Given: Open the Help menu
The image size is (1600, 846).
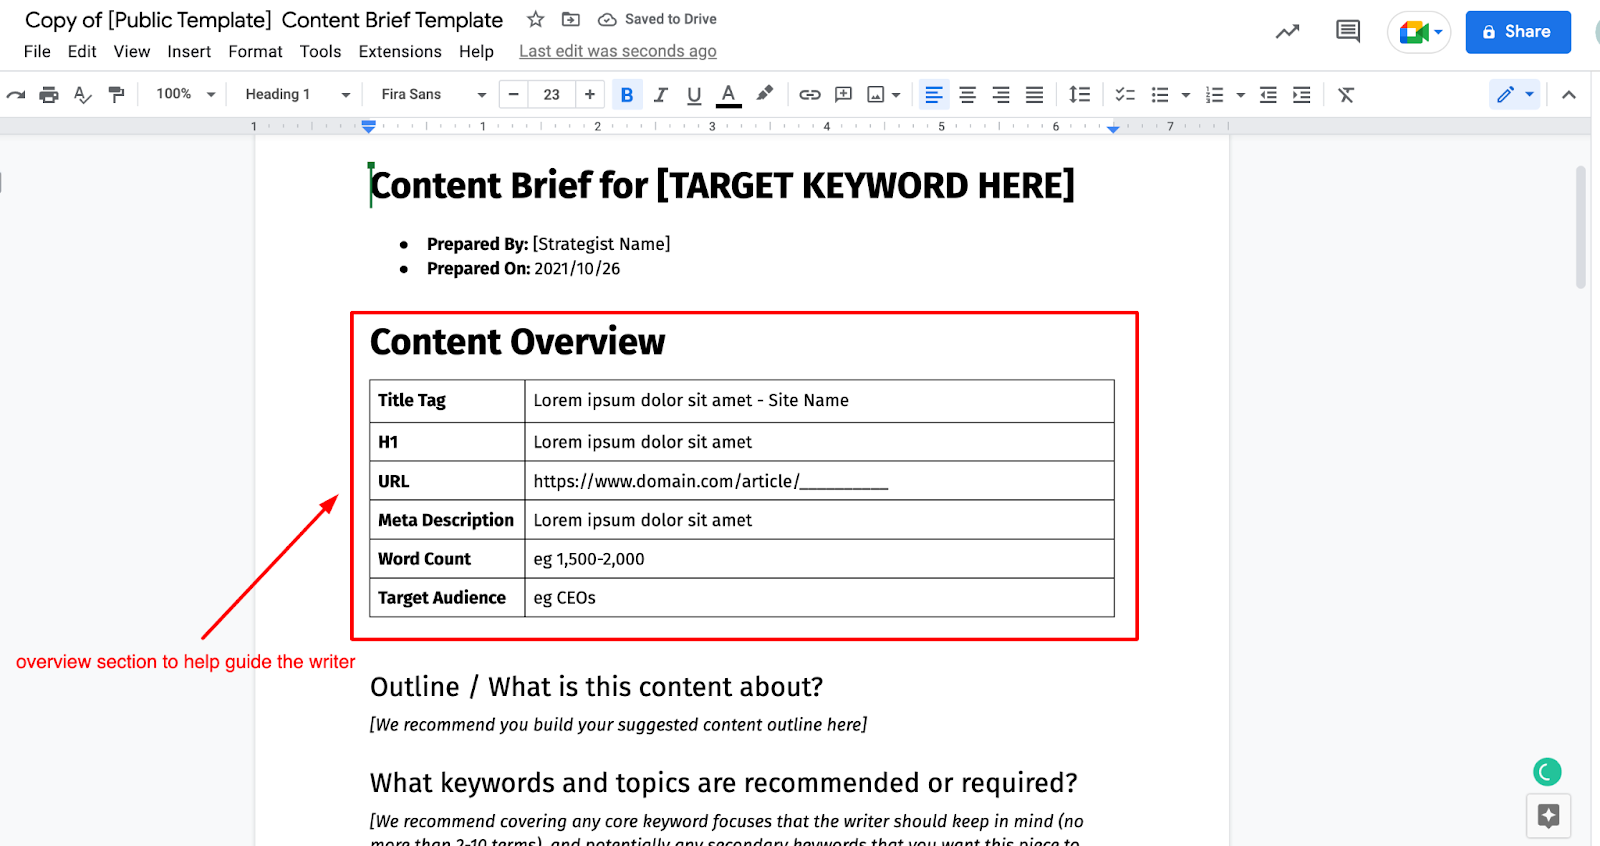Looking at the screenshot, I should click(x=476, y=51).
